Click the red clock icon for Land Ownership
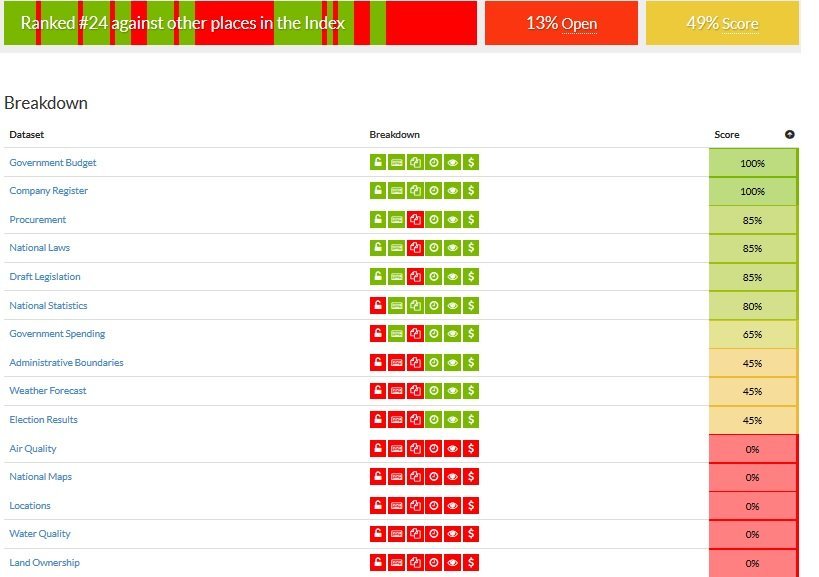The height and width of the screenshot is (577, 819). [x=434, y=563]
